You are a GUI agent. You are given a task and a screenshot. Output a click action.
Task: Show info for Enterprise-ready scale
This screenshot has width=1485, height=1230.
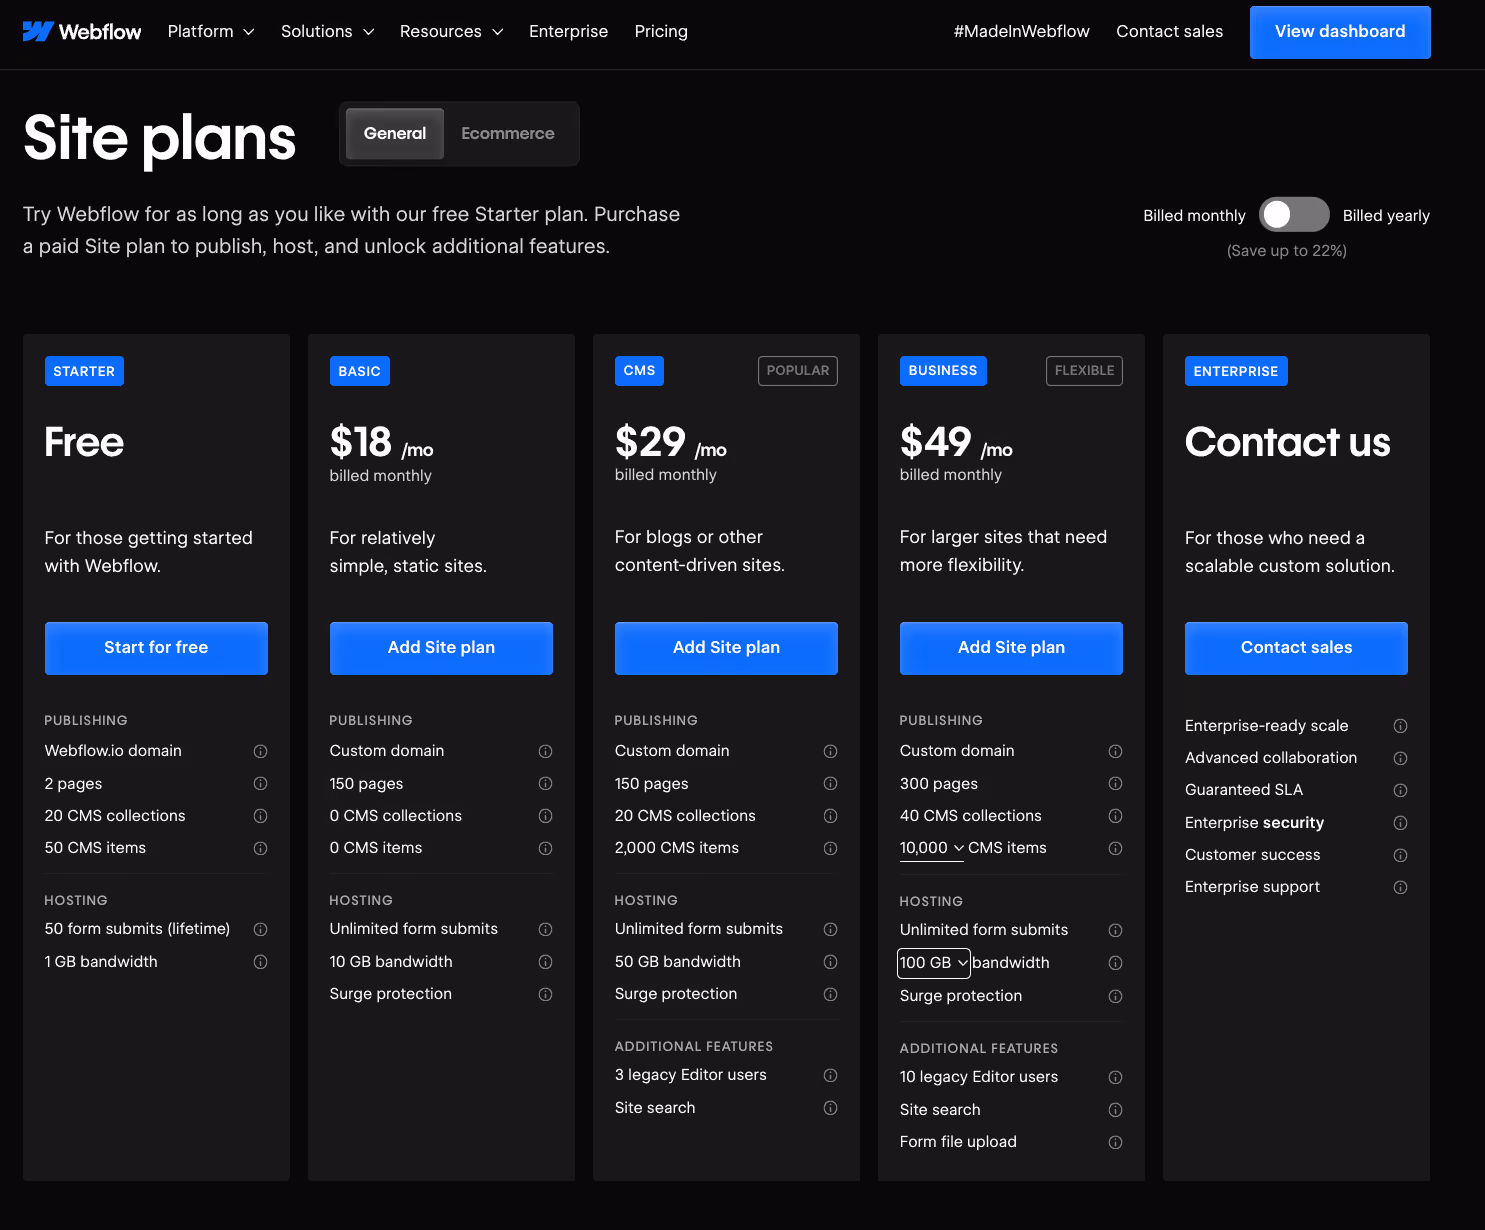click(x=1400, y=726)
